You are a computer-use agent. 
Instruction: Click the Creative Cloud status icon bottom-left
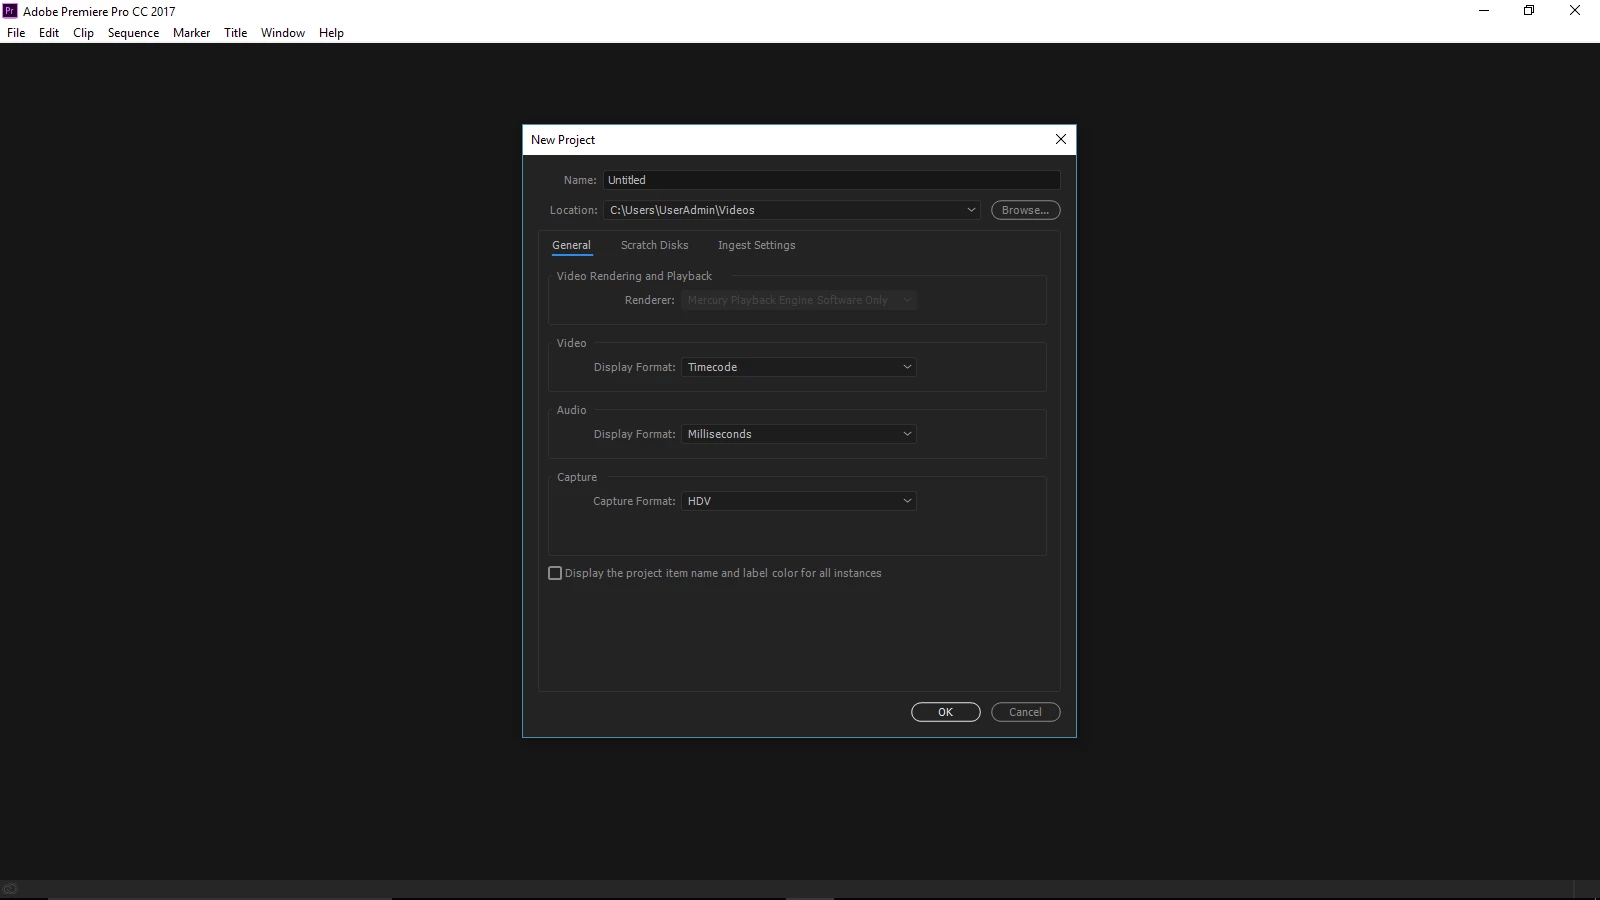10,889
